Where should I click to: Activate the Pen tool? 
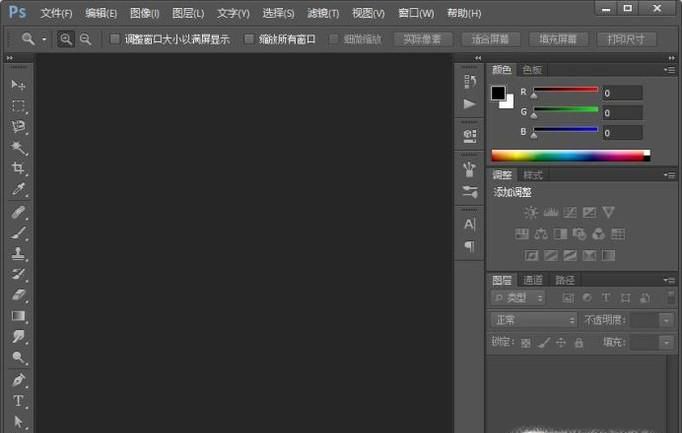coord(18,380)
